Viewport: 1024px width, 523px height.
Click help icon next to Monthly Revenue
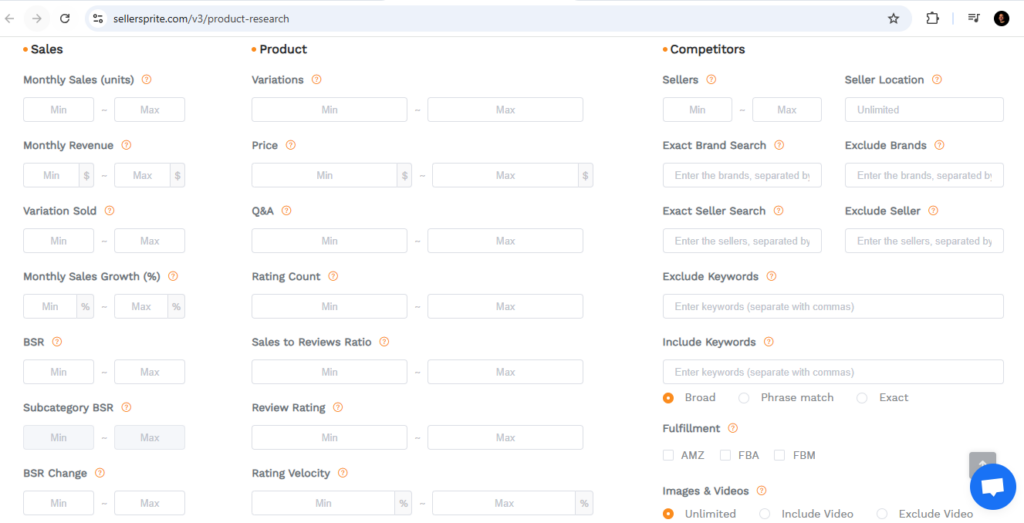(x=126, y=145)
